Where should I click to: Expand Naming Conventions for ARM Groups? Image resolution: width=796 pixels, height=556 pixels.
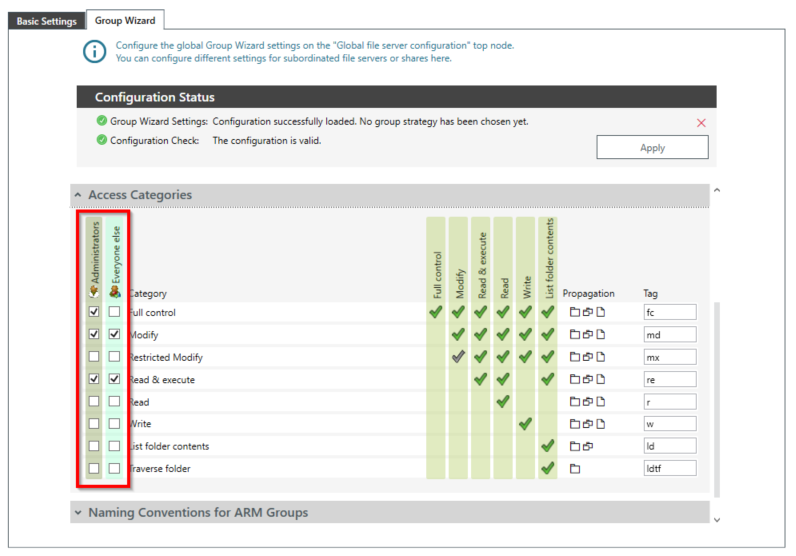[x=78, y=513]
